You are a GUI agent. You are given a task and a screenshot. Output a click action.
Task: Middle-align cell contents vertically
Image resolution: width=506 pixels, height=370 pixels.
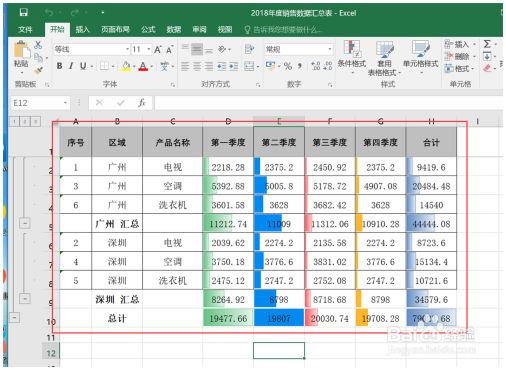197,49
